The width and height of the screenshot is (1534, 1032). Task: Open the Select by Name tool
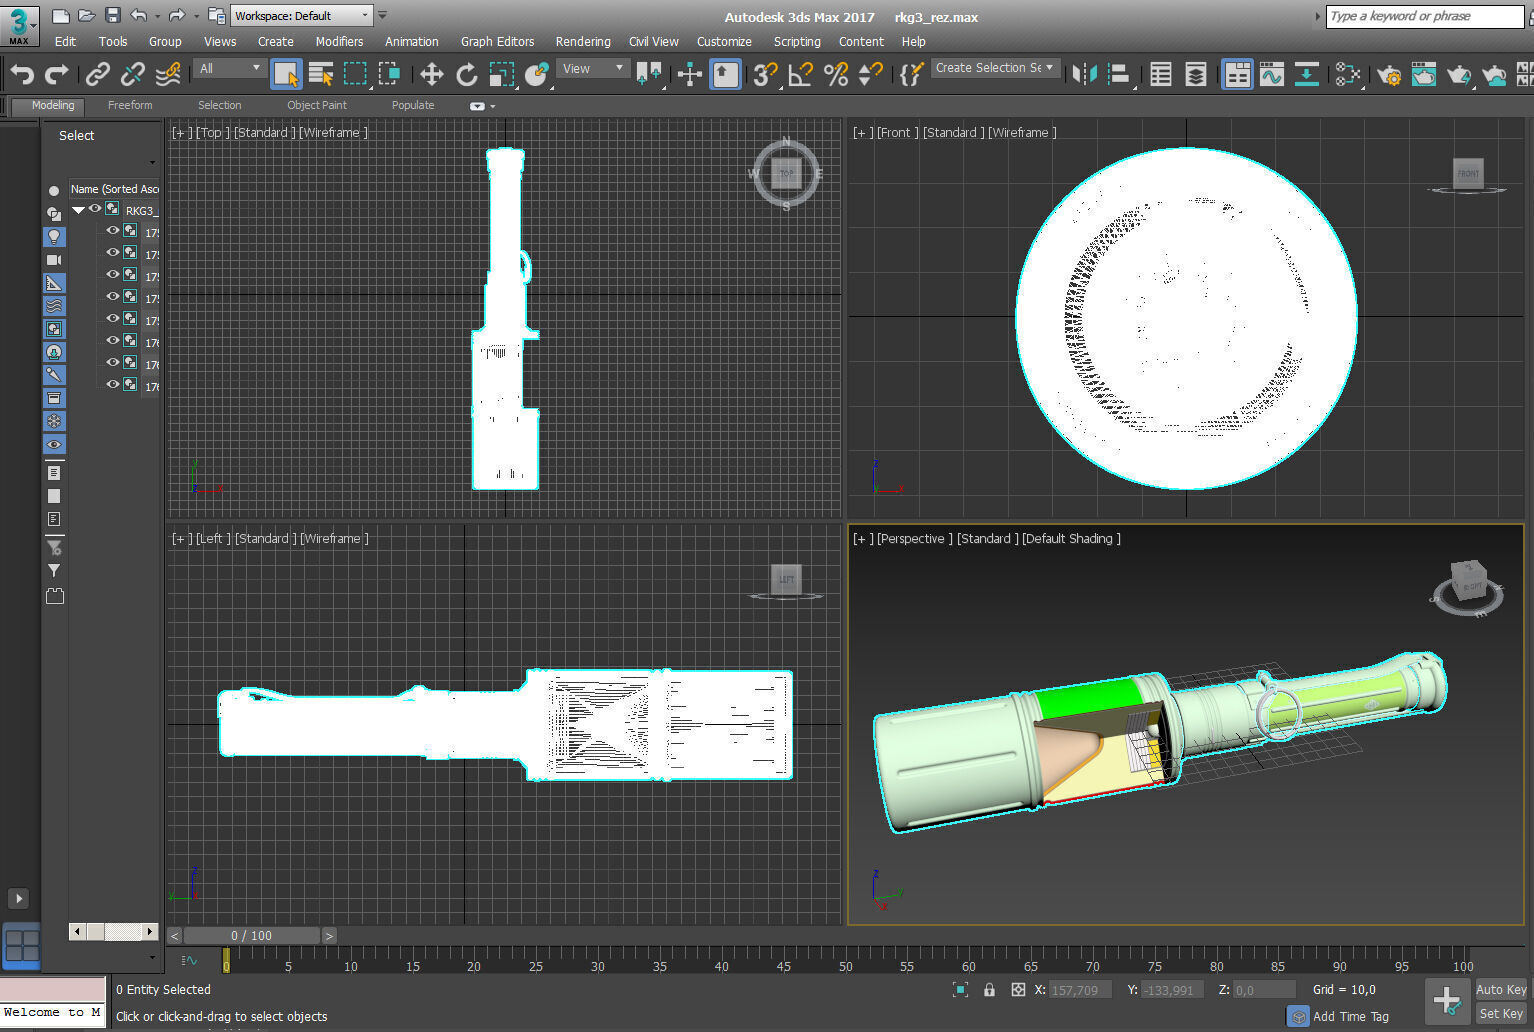tap(321, 74)
